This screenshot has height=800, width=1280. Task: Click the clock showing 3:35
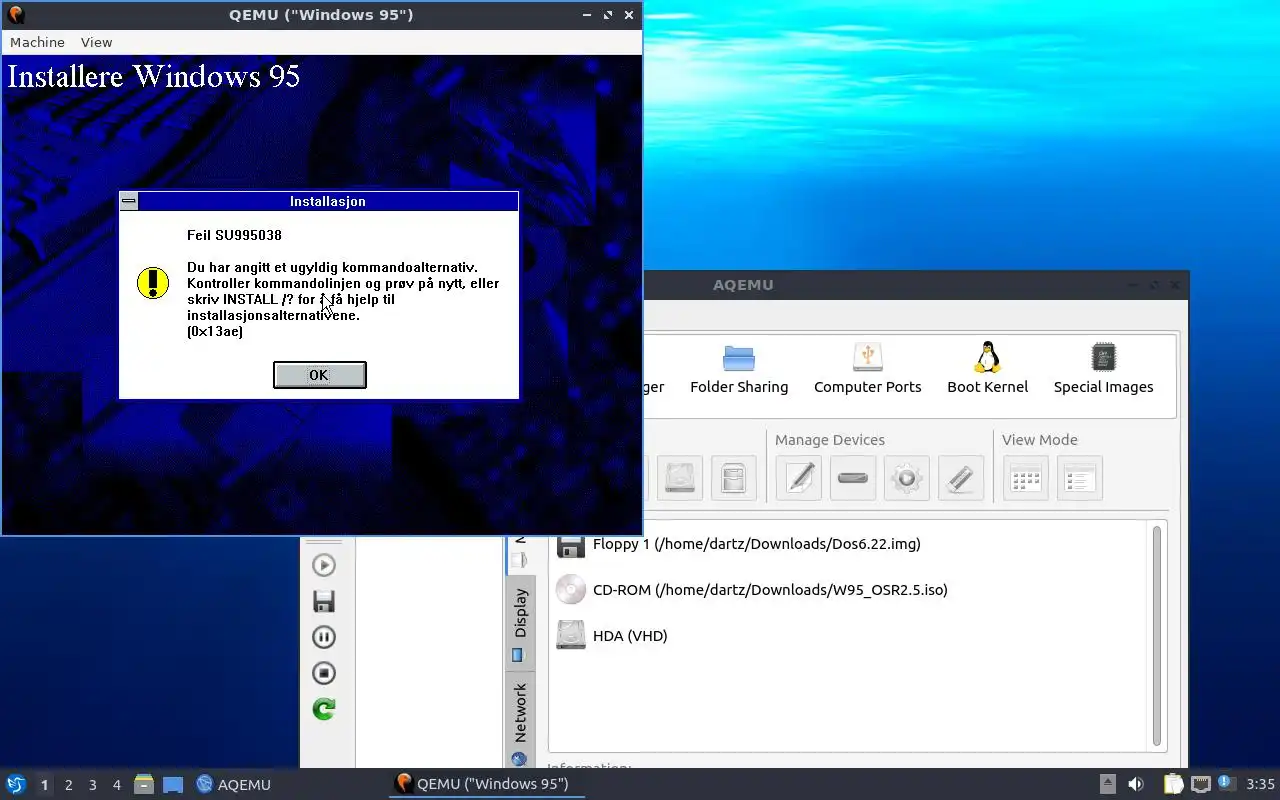(1260, 784)
